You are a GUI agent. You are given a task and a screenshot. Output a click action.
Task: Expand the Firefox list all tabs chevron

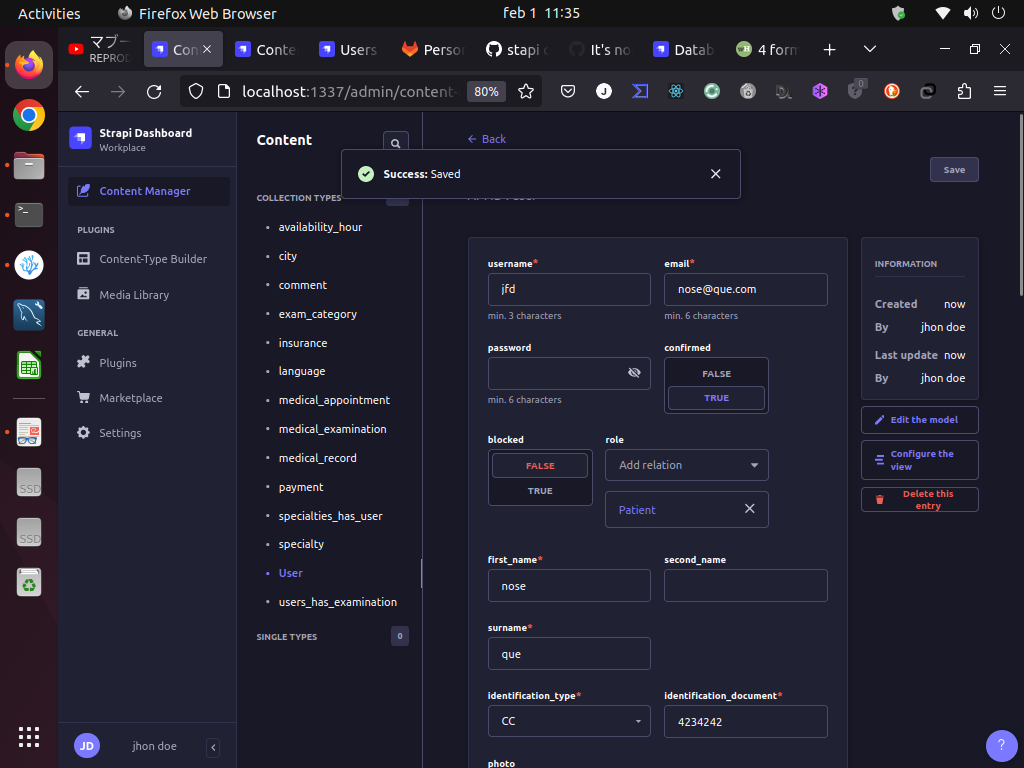(x=870, y=50)
